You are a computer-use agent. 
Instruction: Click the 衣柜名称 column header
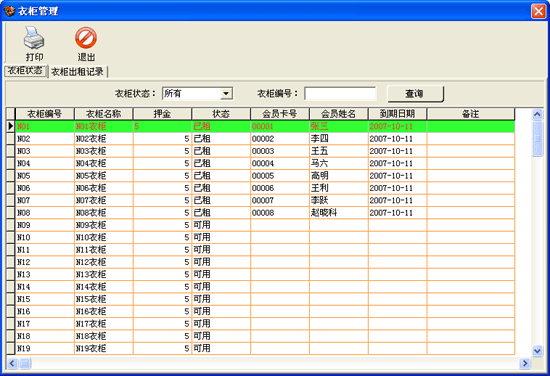click(103, 114)
